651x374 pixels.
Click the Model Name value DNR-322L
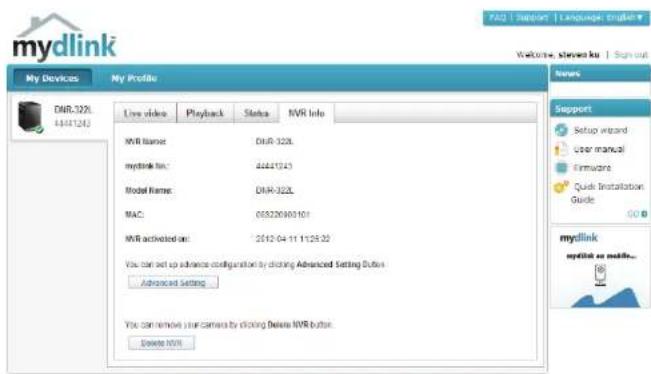tap(274, 191)
